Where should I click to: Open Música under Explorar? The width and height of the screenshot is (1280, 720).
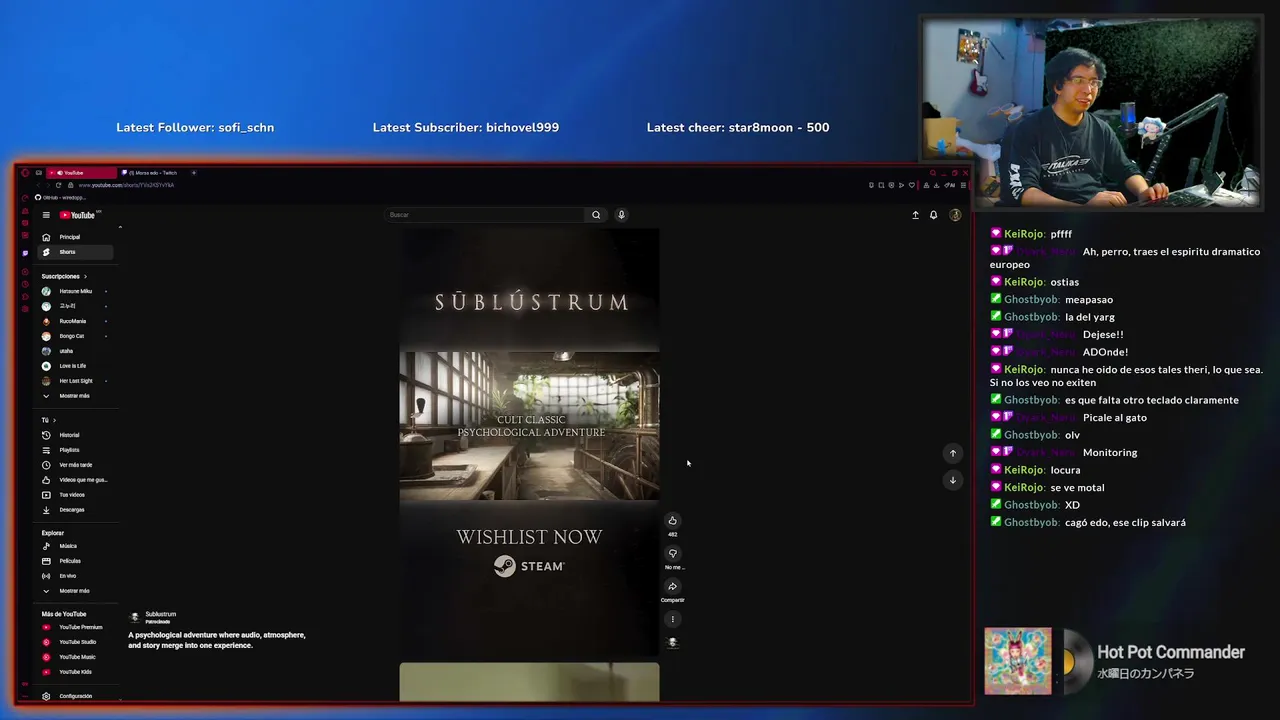77,546
